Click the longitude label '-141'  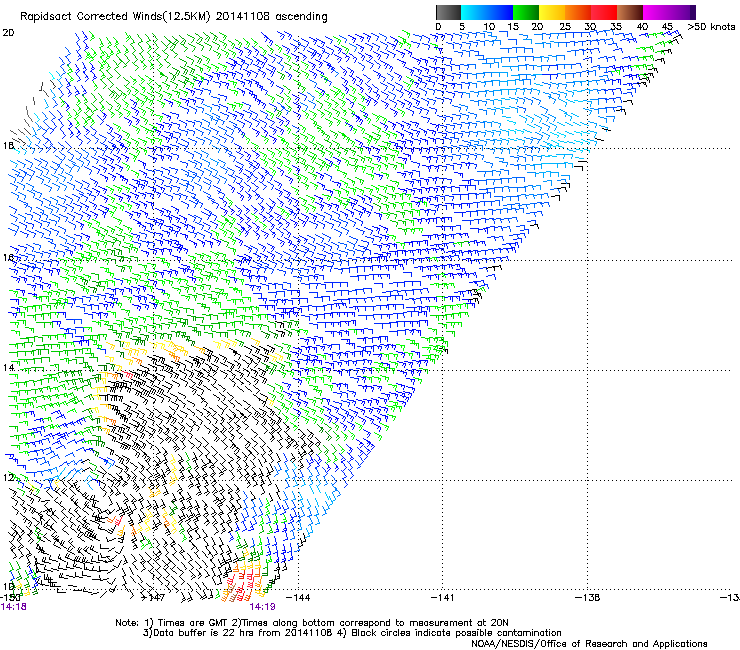coord(443,598)
